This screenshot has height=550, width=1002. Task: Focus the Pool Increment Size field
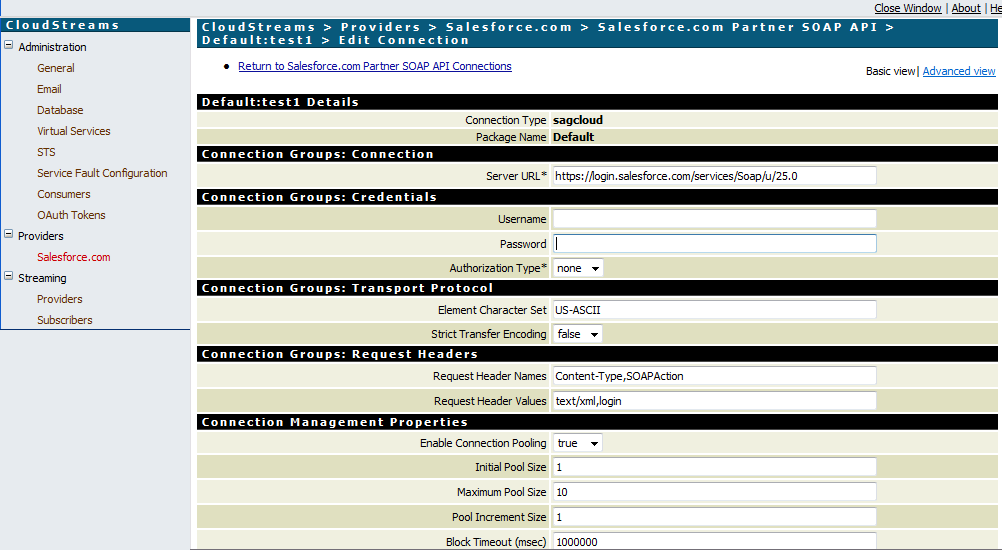coord(714,517)
